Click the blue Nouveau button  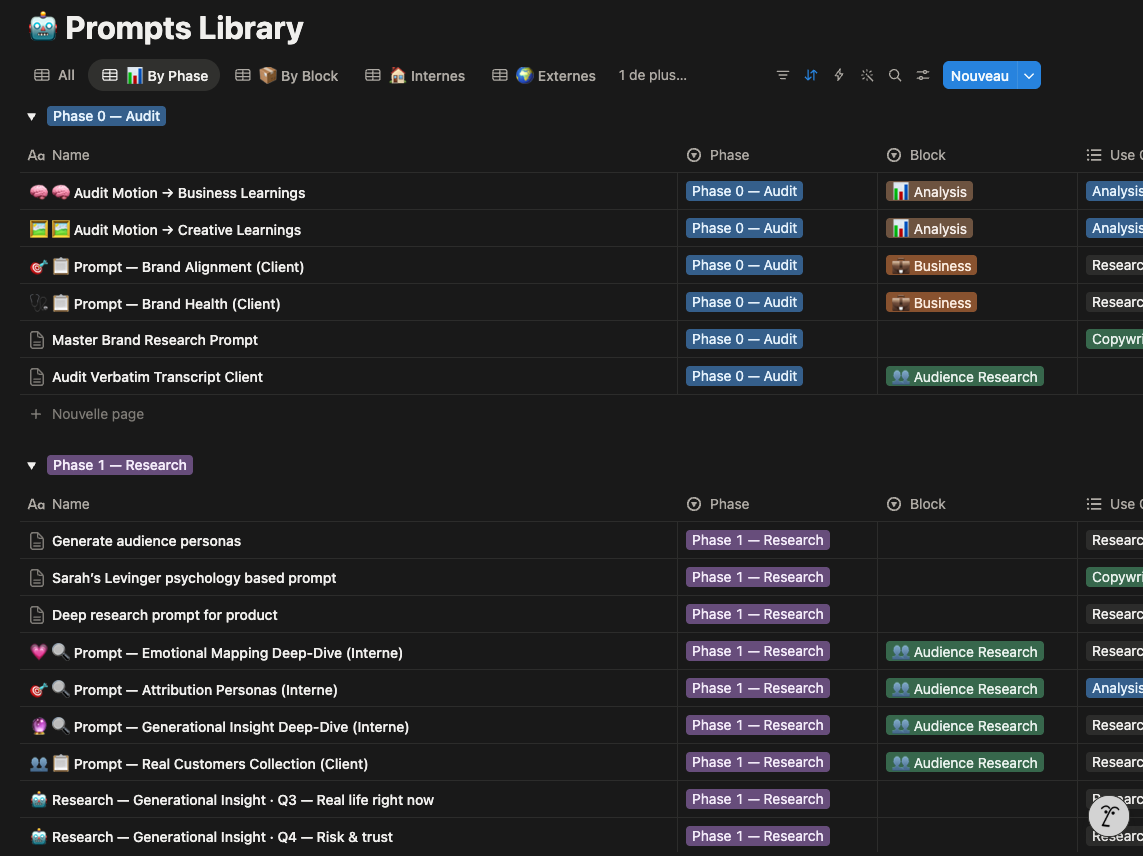tap(979, 75)
